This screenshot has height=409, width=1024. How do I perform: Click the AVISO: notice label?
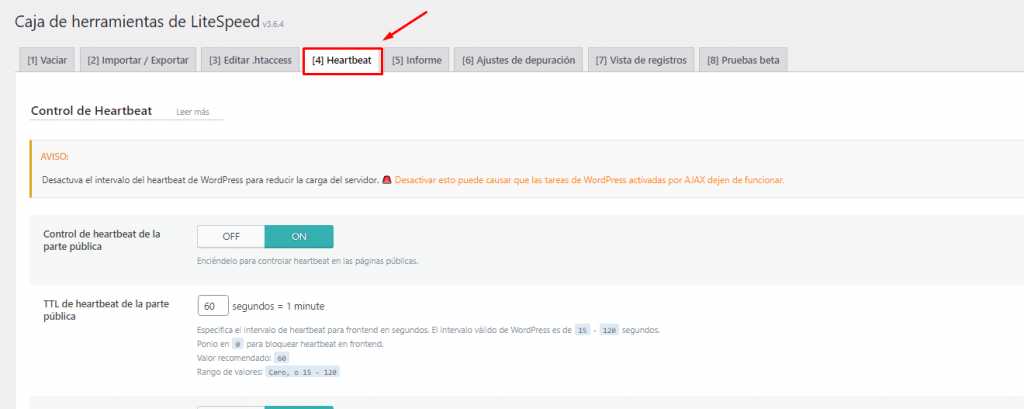coord(55,157)
